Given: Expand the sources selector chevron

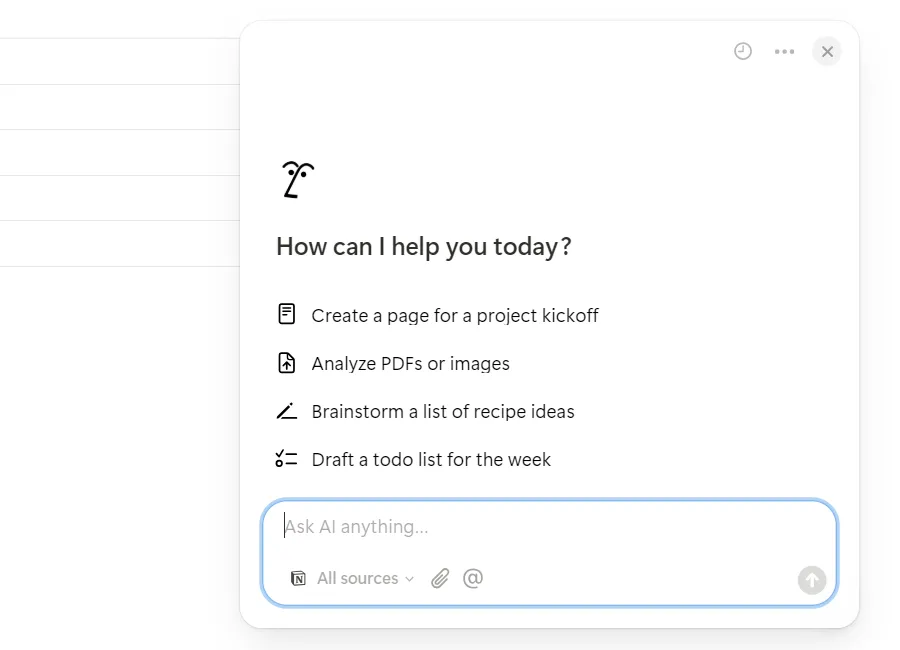Looking at the screenshot, I should pos(410,578).
